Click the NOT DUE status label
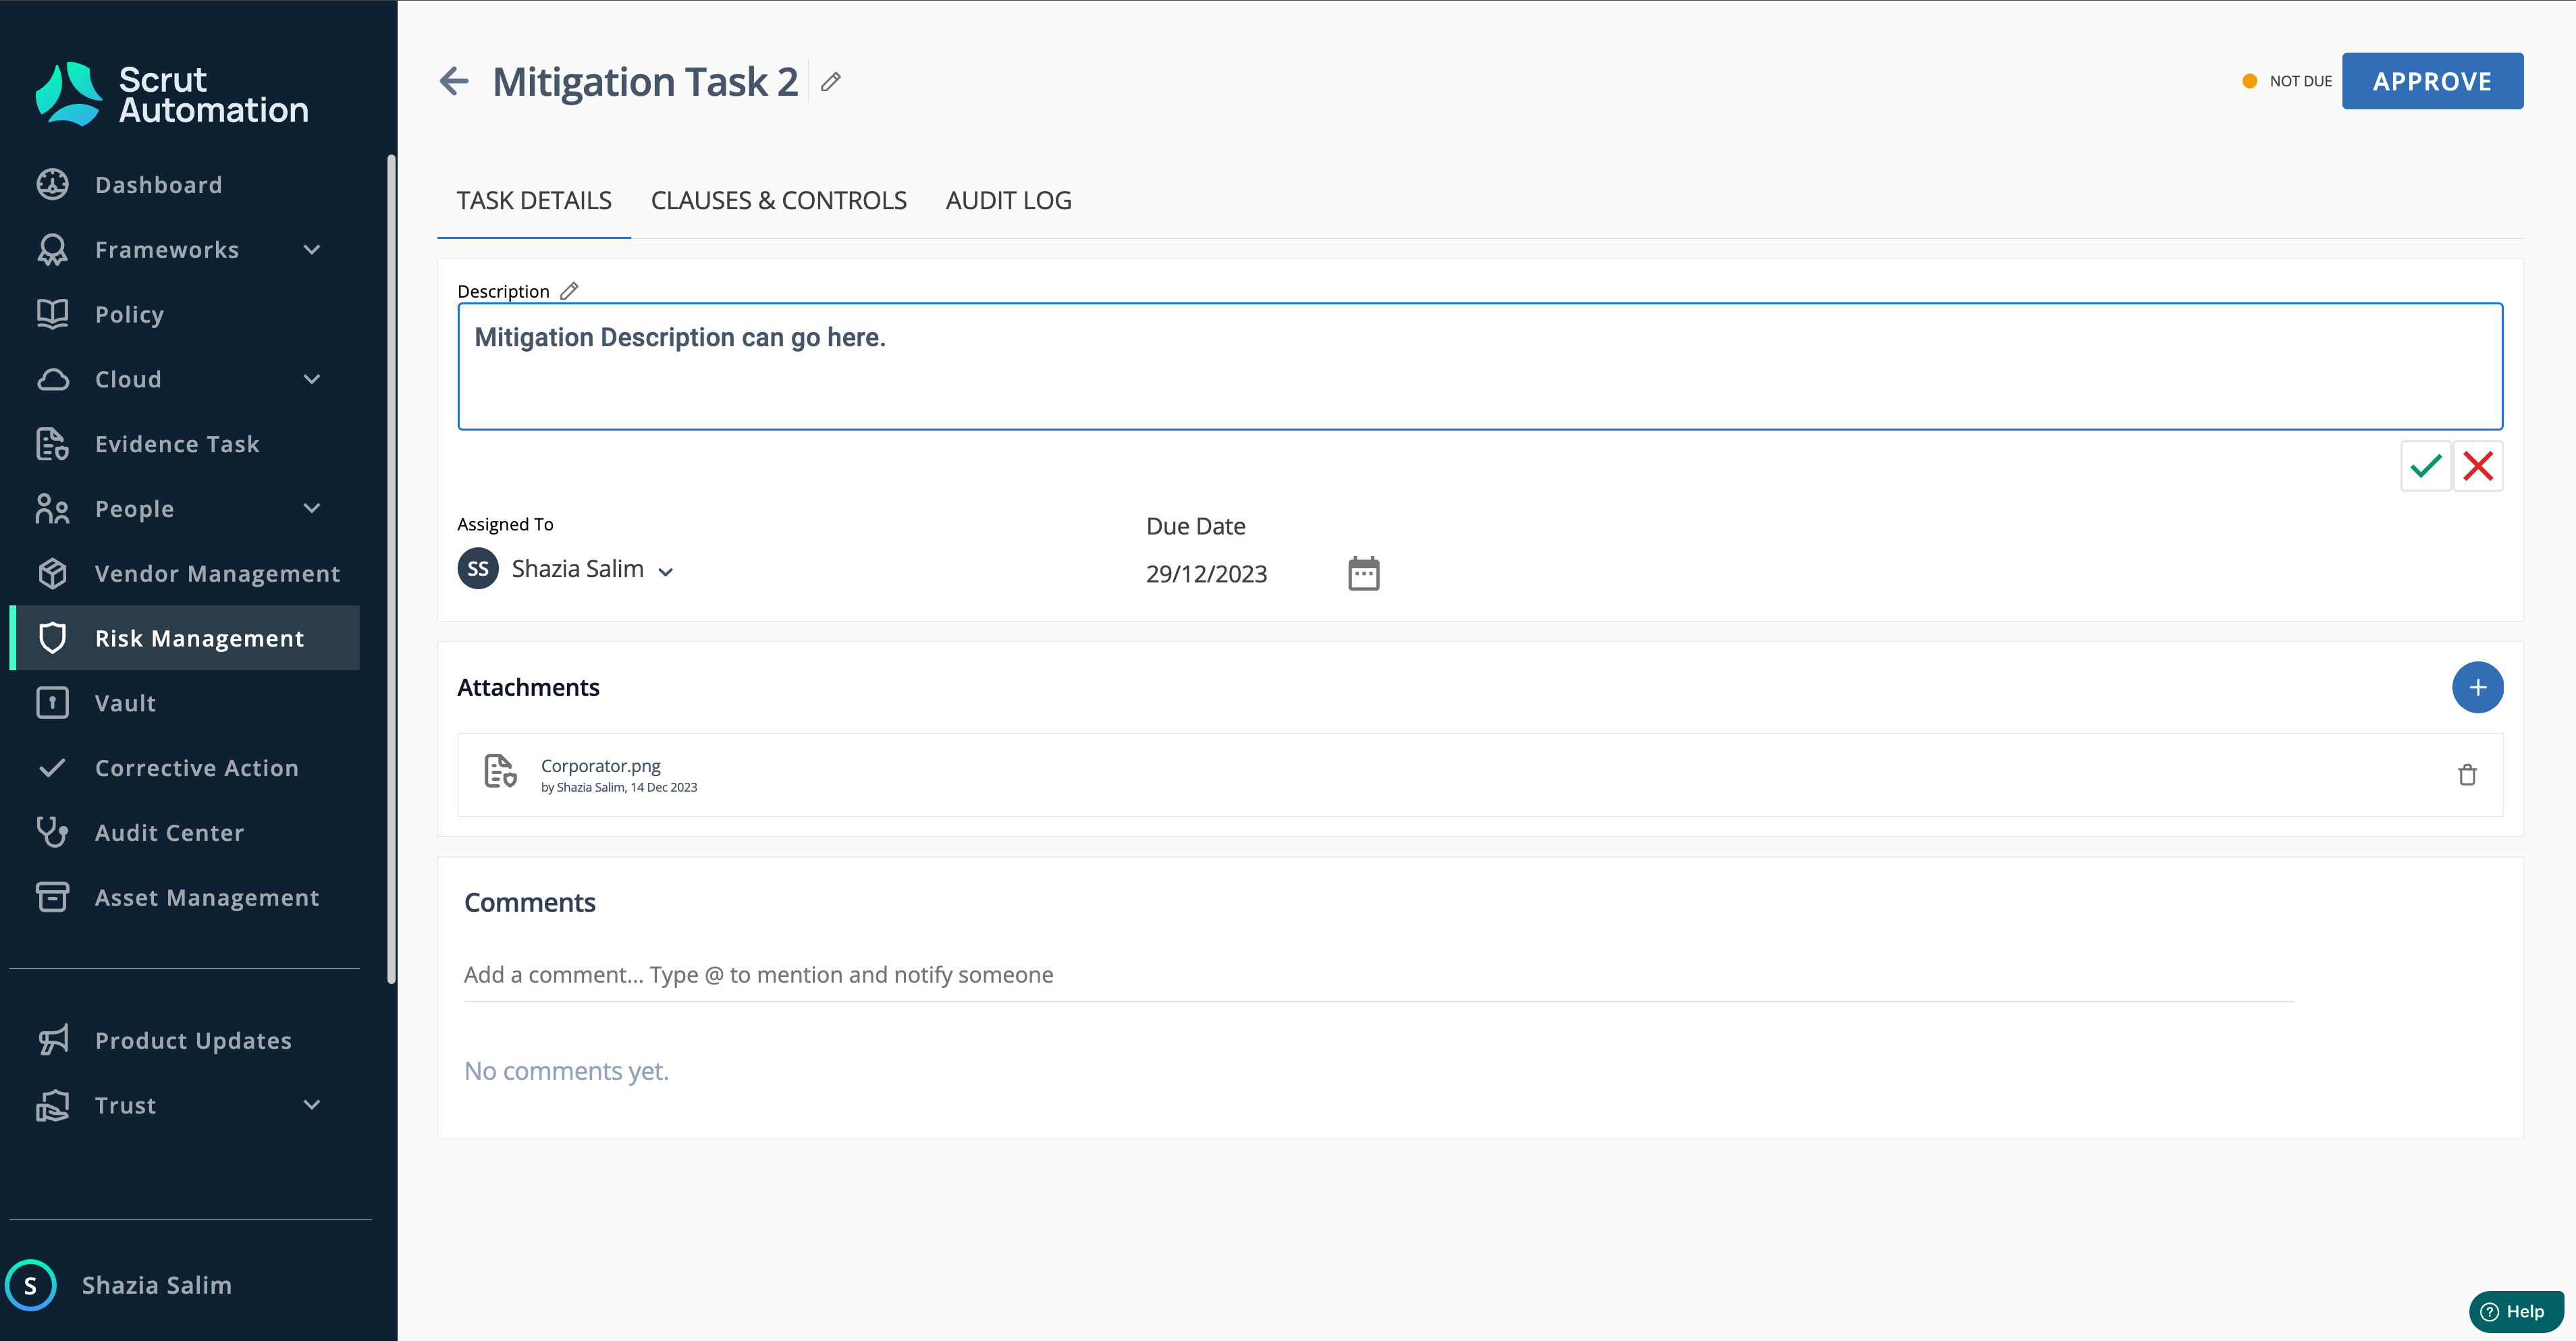Viewport: 2576px width, 1341px height. pyautogui.click(x=2300, y=81)
